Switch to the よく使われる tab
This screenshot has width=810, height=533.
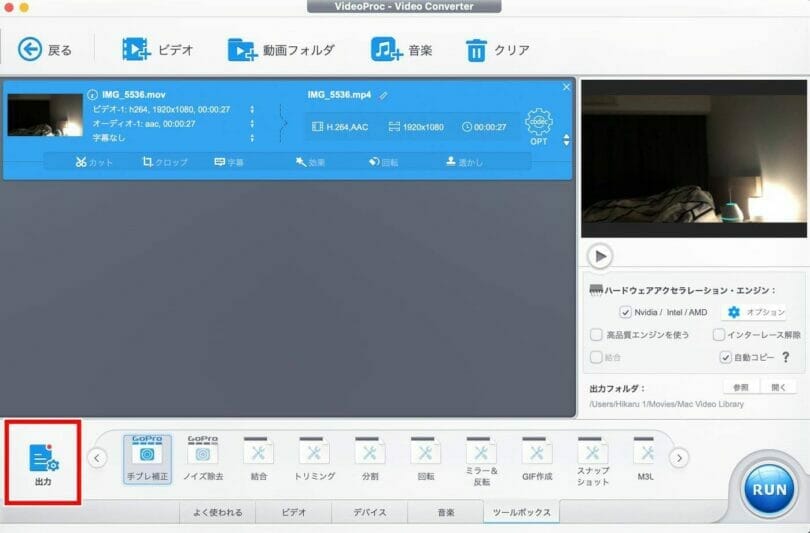[217, 512]
